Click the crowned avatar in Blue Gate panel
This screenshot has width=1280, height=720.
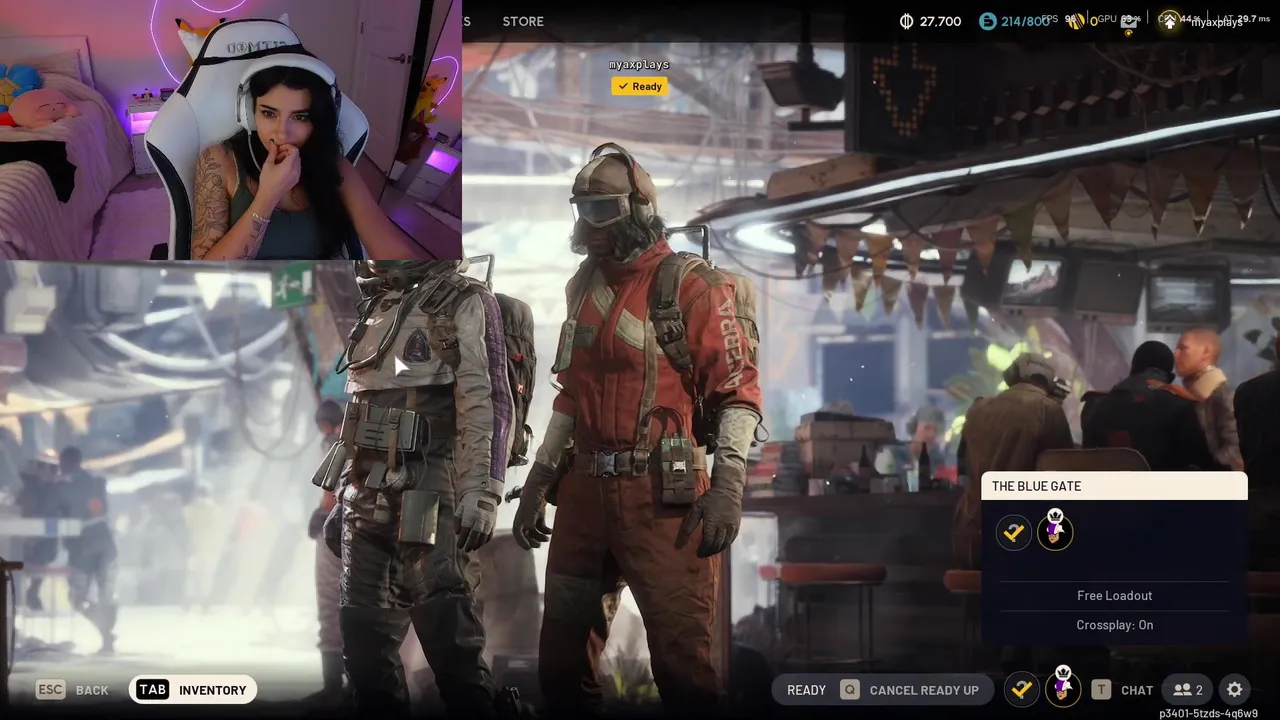coord(1055,530)
